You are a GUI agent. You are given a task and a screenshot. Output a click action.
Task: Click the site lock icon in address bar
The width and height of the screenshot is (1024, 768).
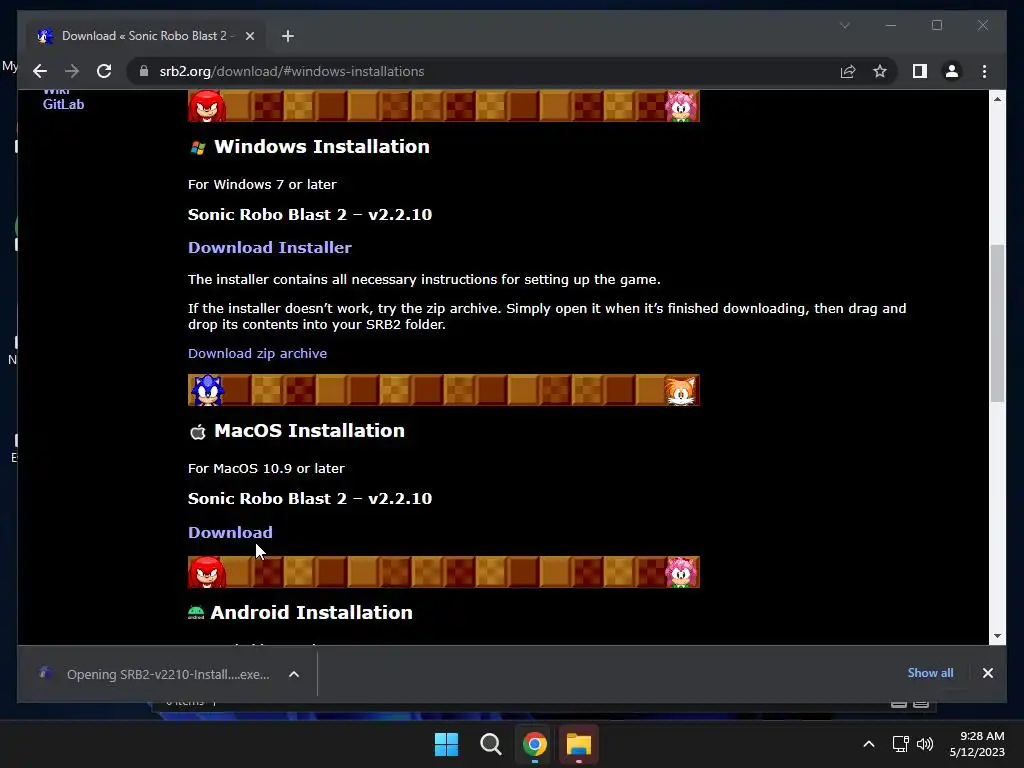coord(144,71)
